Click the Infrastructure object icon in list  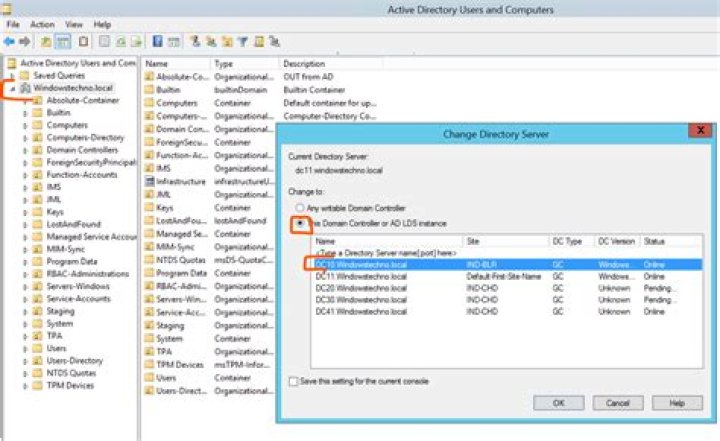149,182
